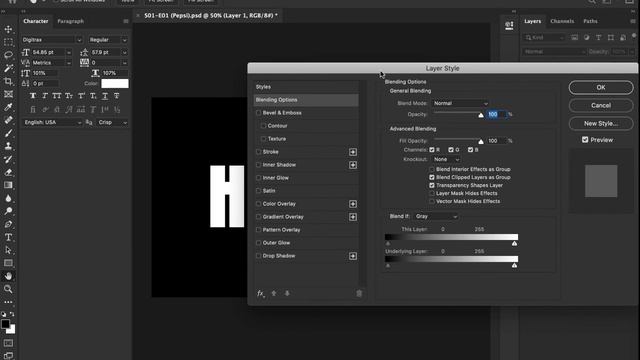Click the white text Color swatch
The width and height of the screenshot is (640, 360).
tap(115, 83)
